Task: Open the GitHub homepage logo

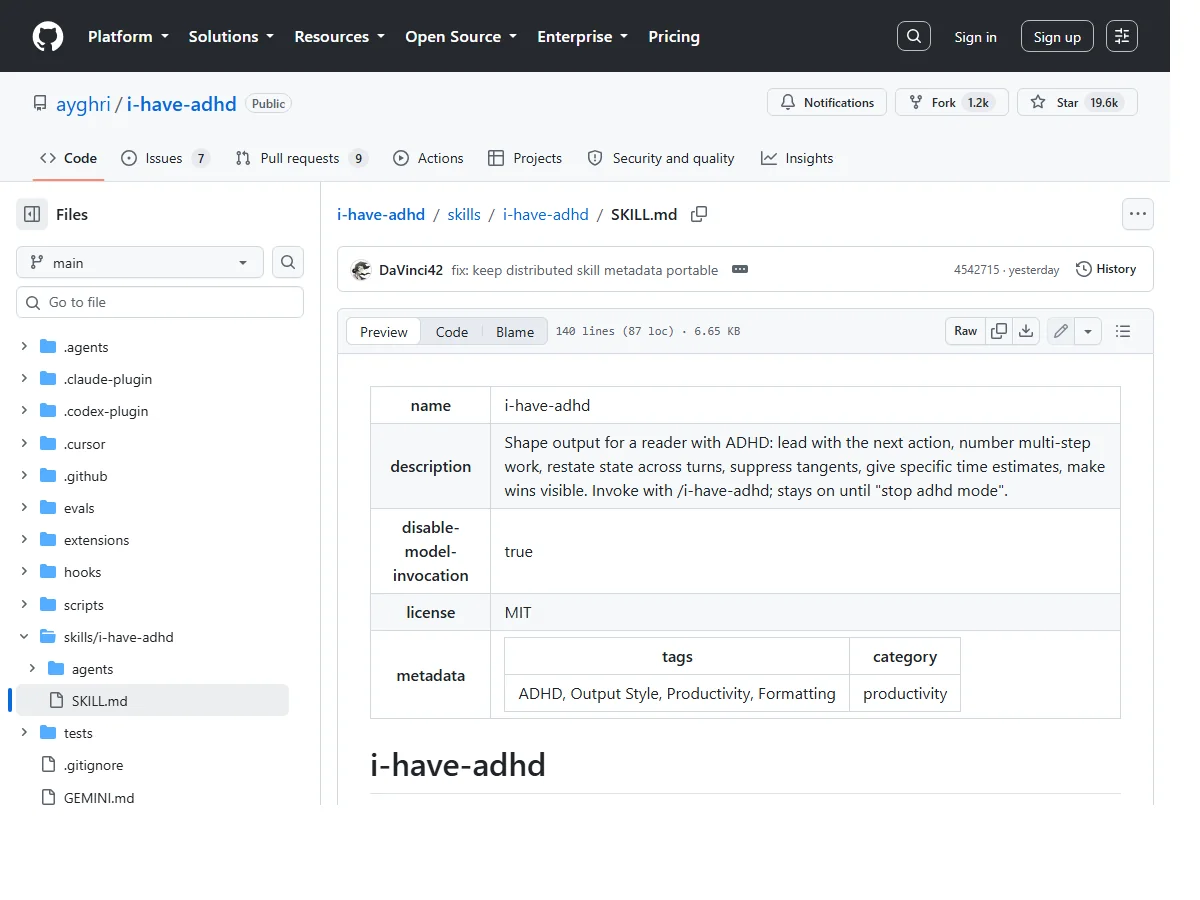Action: click(48, 36)
